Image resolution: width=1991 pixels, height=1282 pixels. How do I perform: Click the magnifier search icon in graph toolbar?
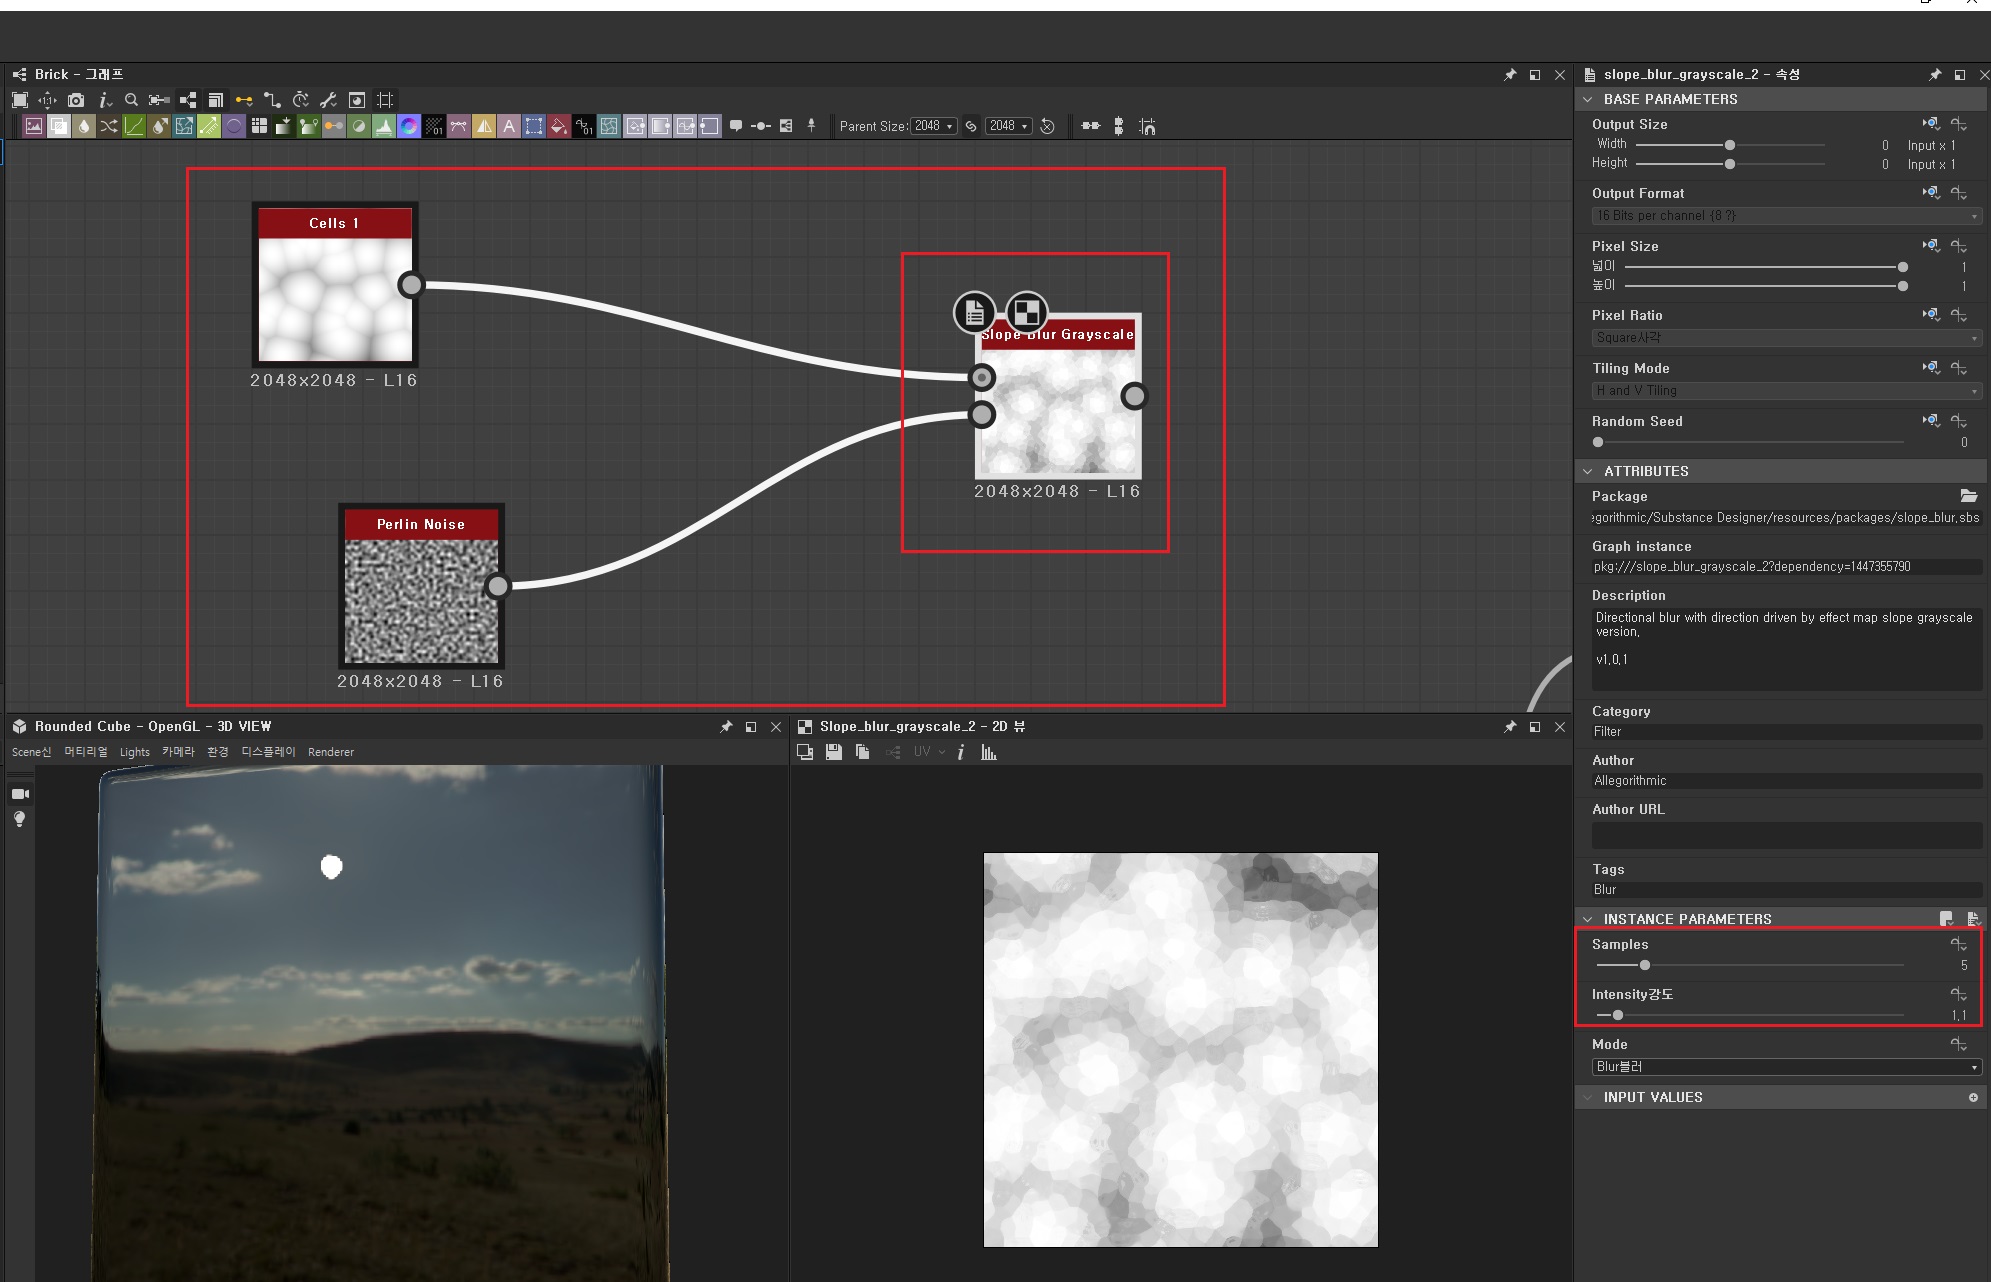click(x=131, y=100)
